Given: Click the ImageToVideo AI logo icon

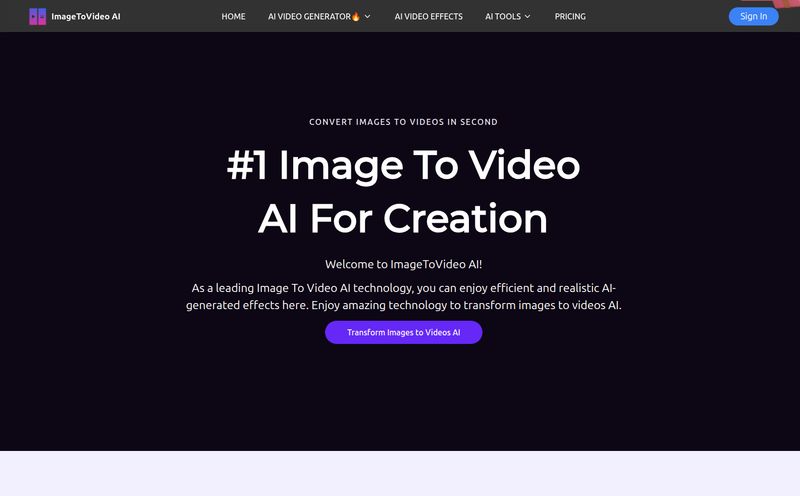Looking at the screenshot, I should click(x=37, y=16).
